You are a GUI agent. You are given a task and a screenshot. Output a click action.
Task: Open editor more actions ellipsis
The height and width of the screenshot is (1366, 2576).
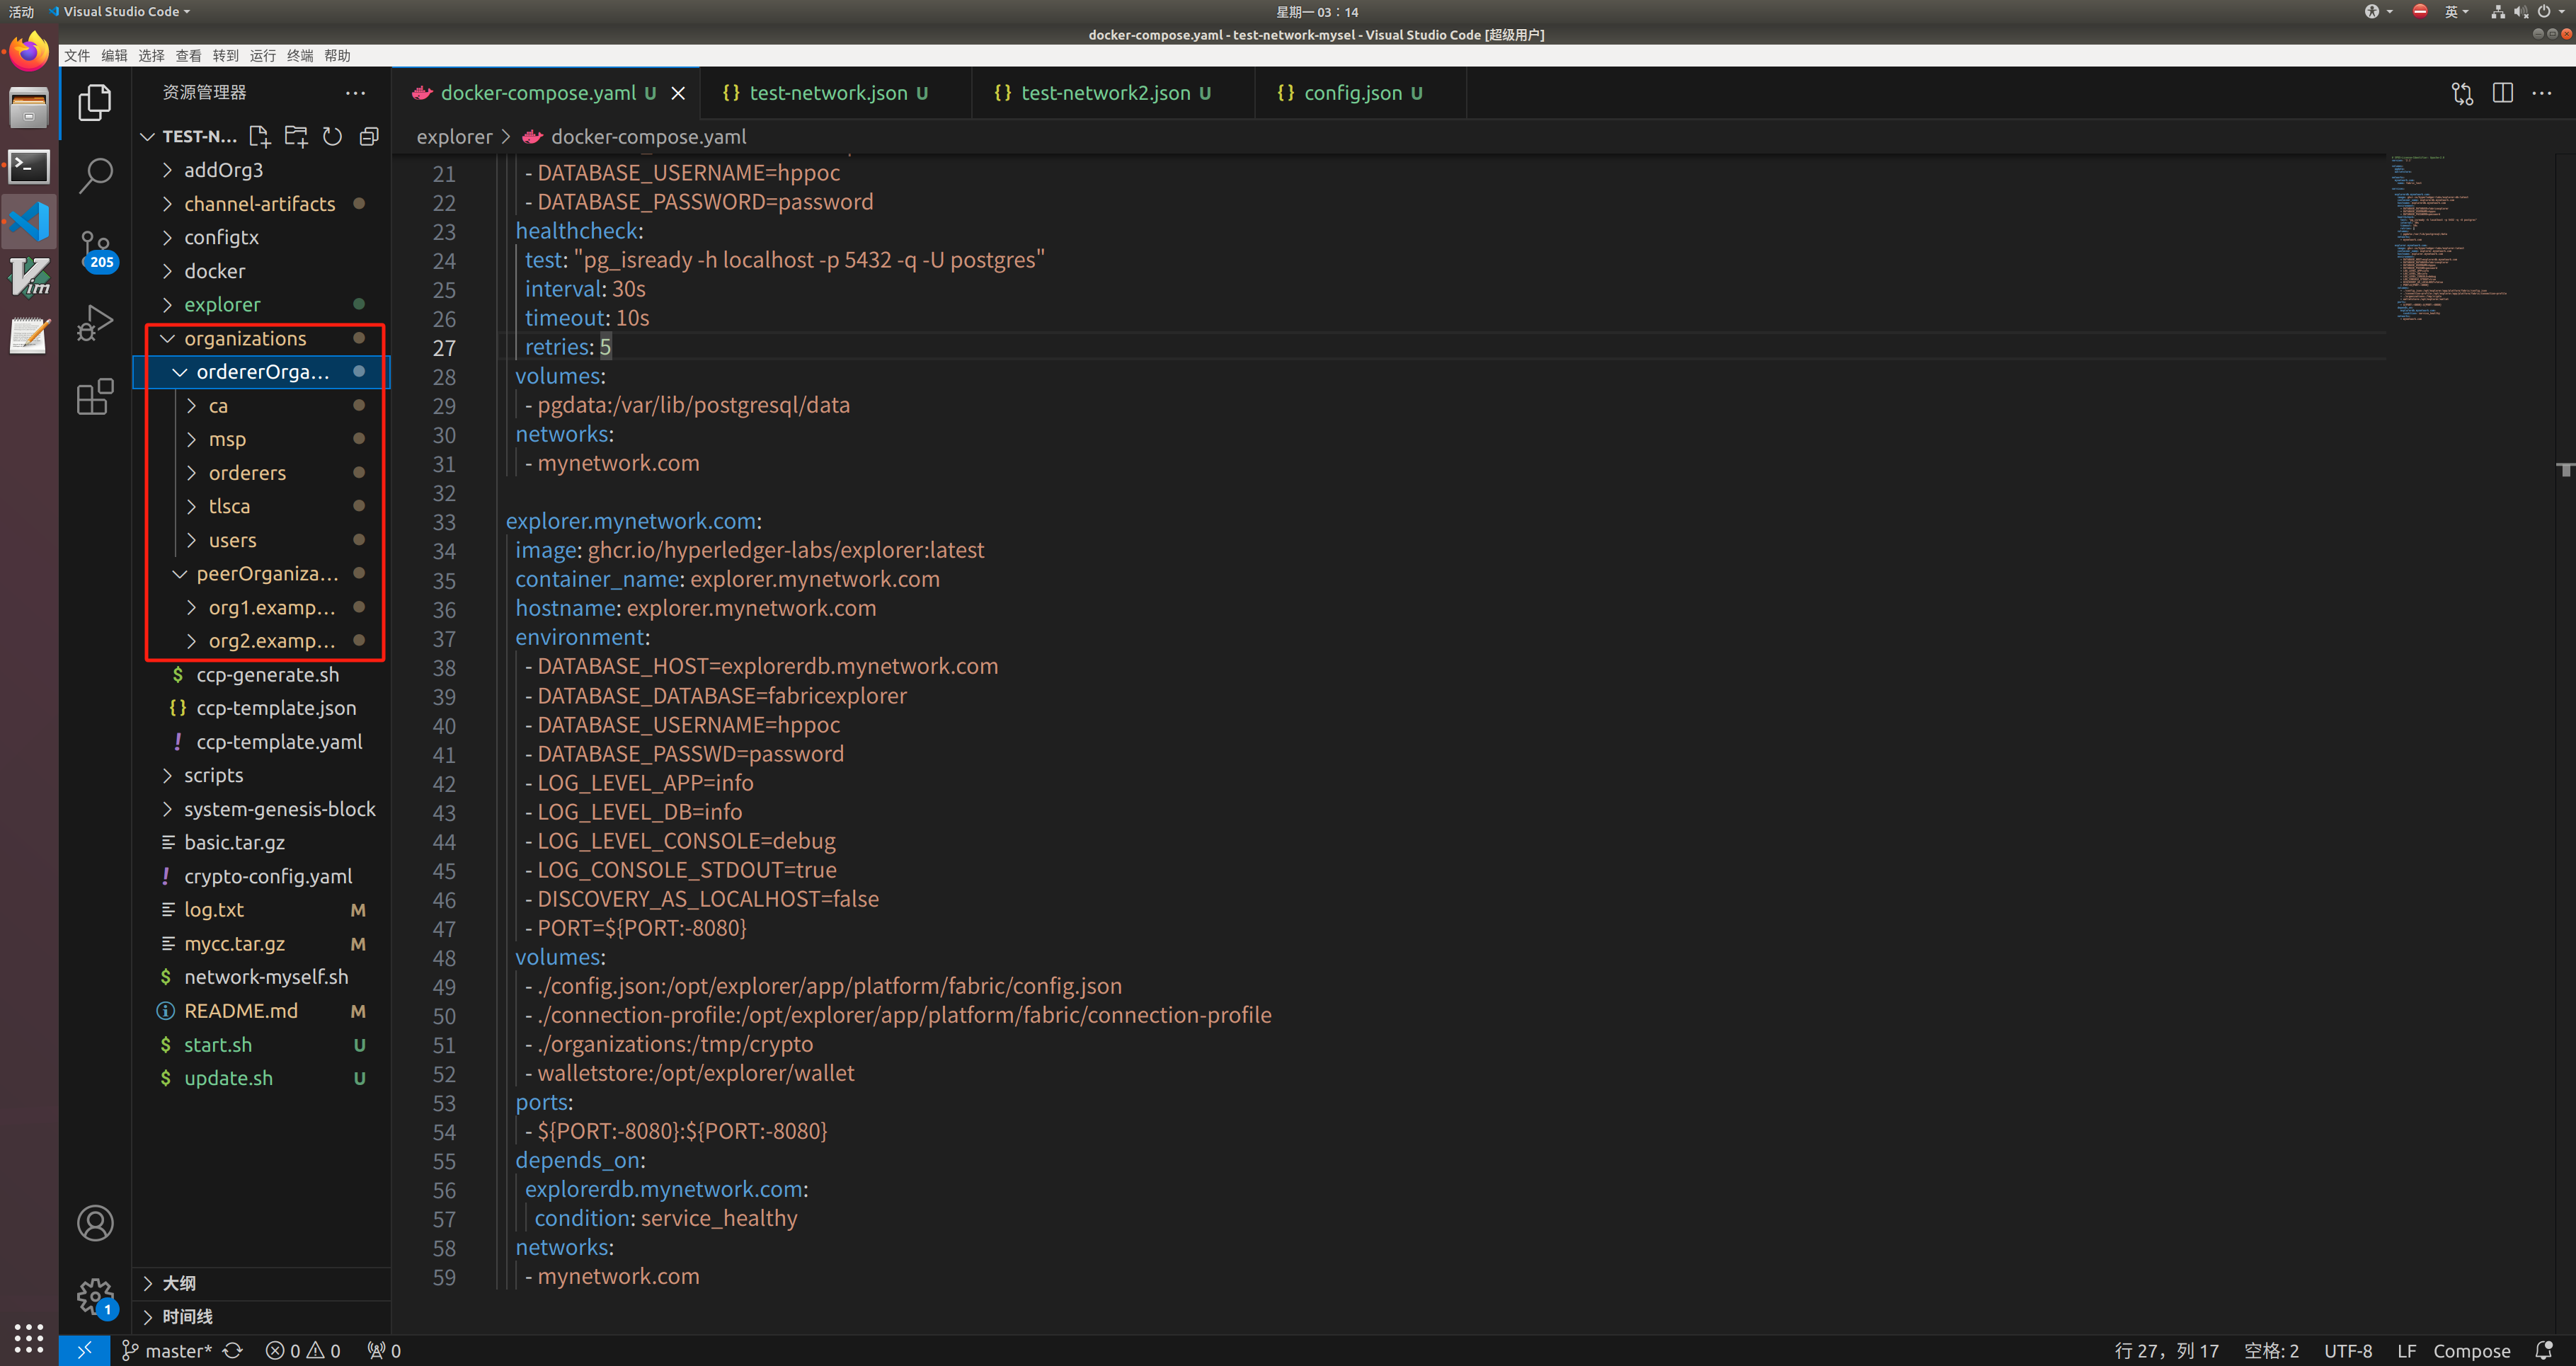tap(2541, 93)
